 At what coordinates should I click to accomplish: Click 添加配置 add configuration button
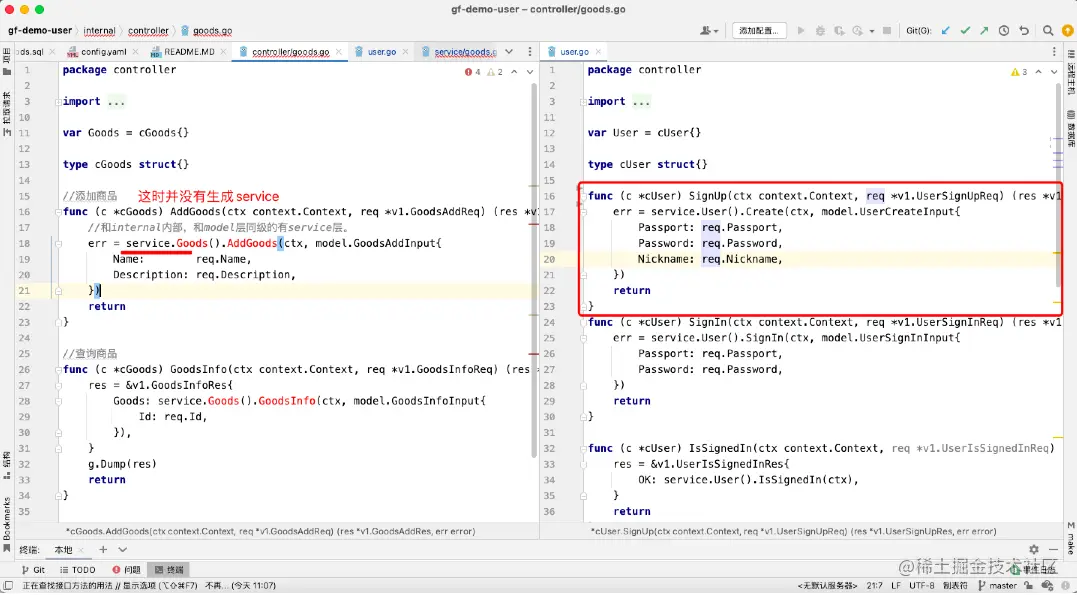759,31
